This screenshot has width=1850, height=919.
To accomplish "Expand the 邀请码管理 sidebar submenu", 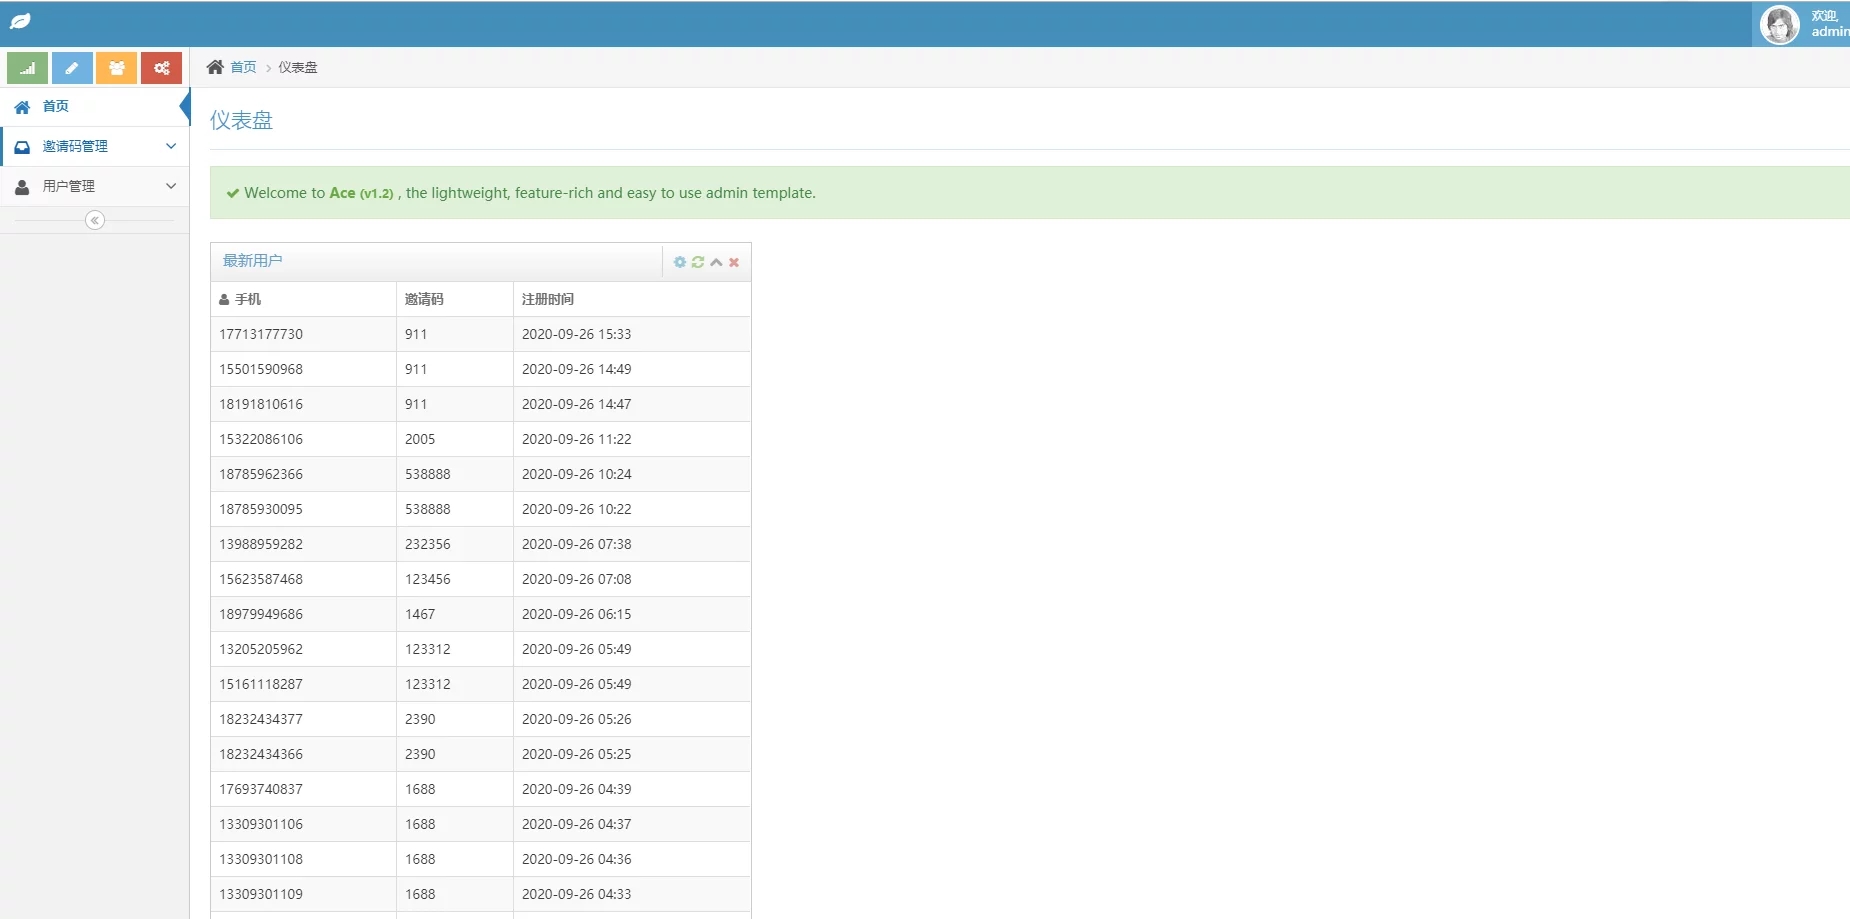I will (x=95, y=146).
